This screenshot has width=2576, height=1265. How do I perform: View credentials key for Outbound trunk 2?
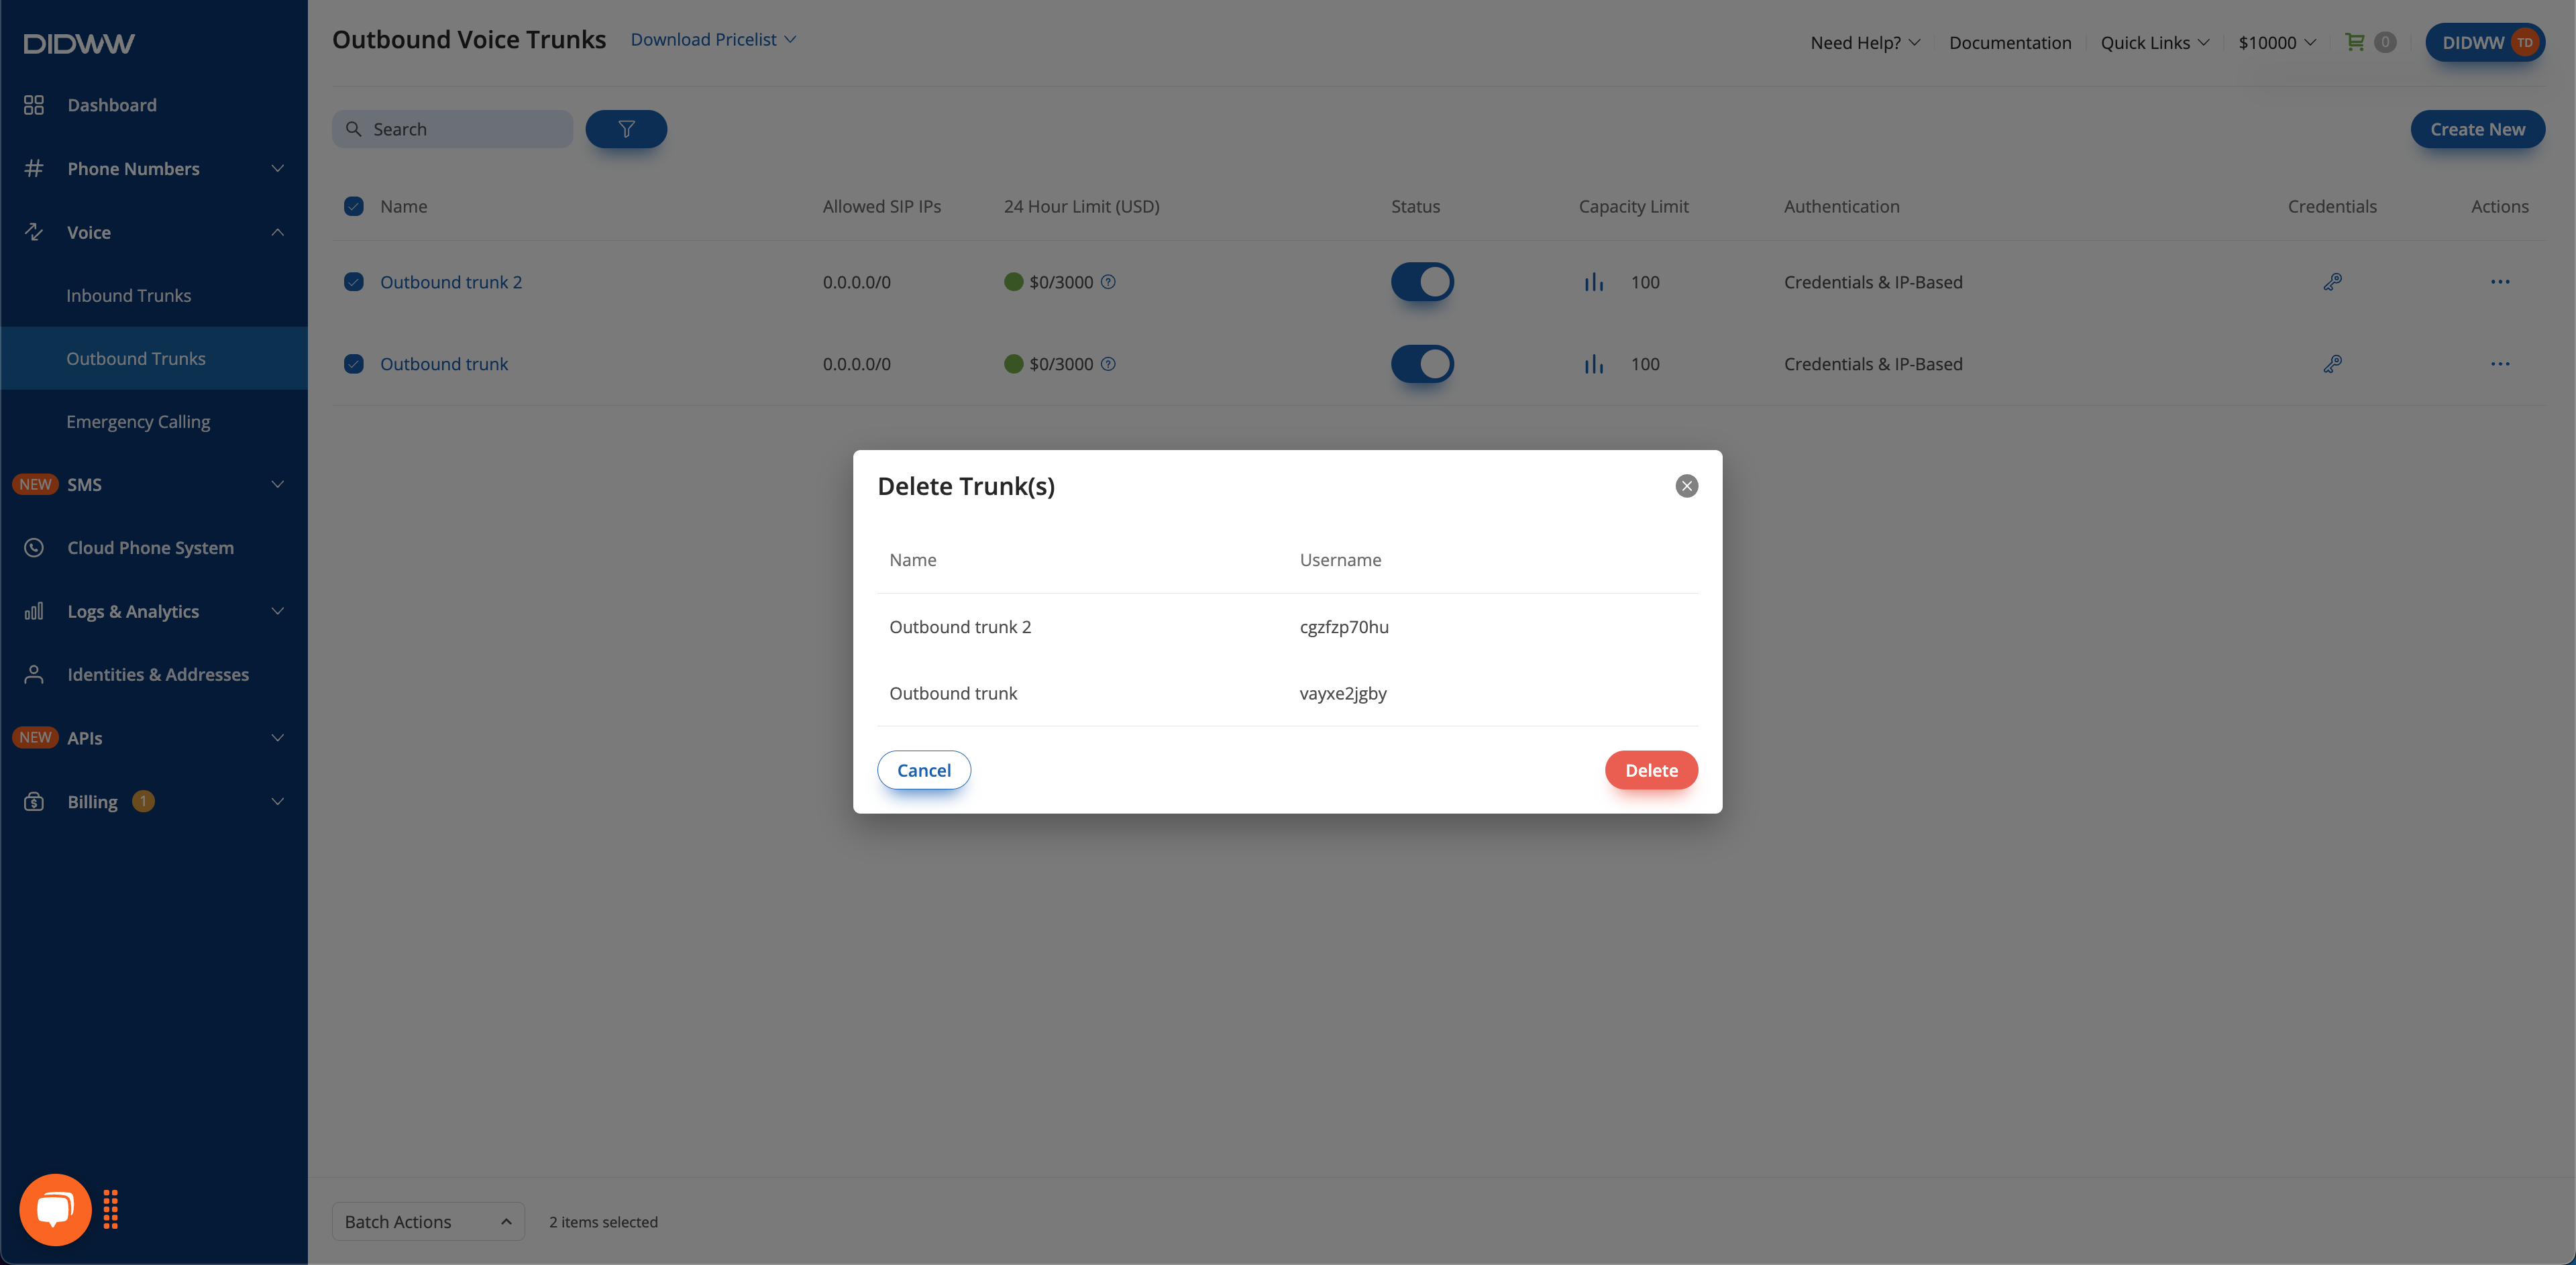[x=2332, y=282]
